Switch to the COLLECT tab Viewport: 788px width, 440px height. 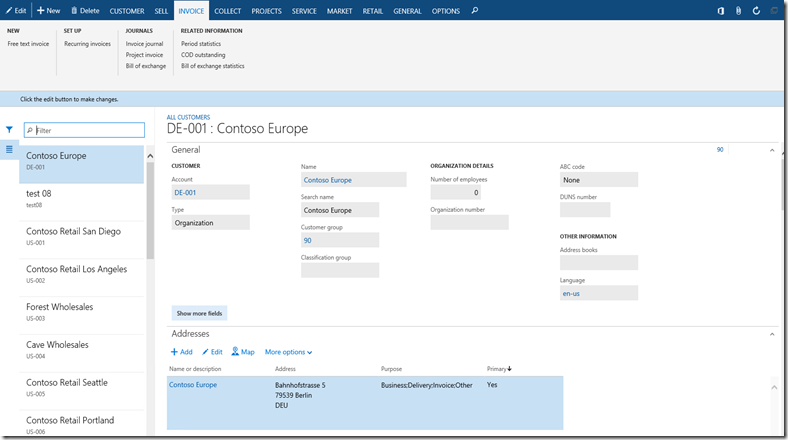[x=228, y=11]
